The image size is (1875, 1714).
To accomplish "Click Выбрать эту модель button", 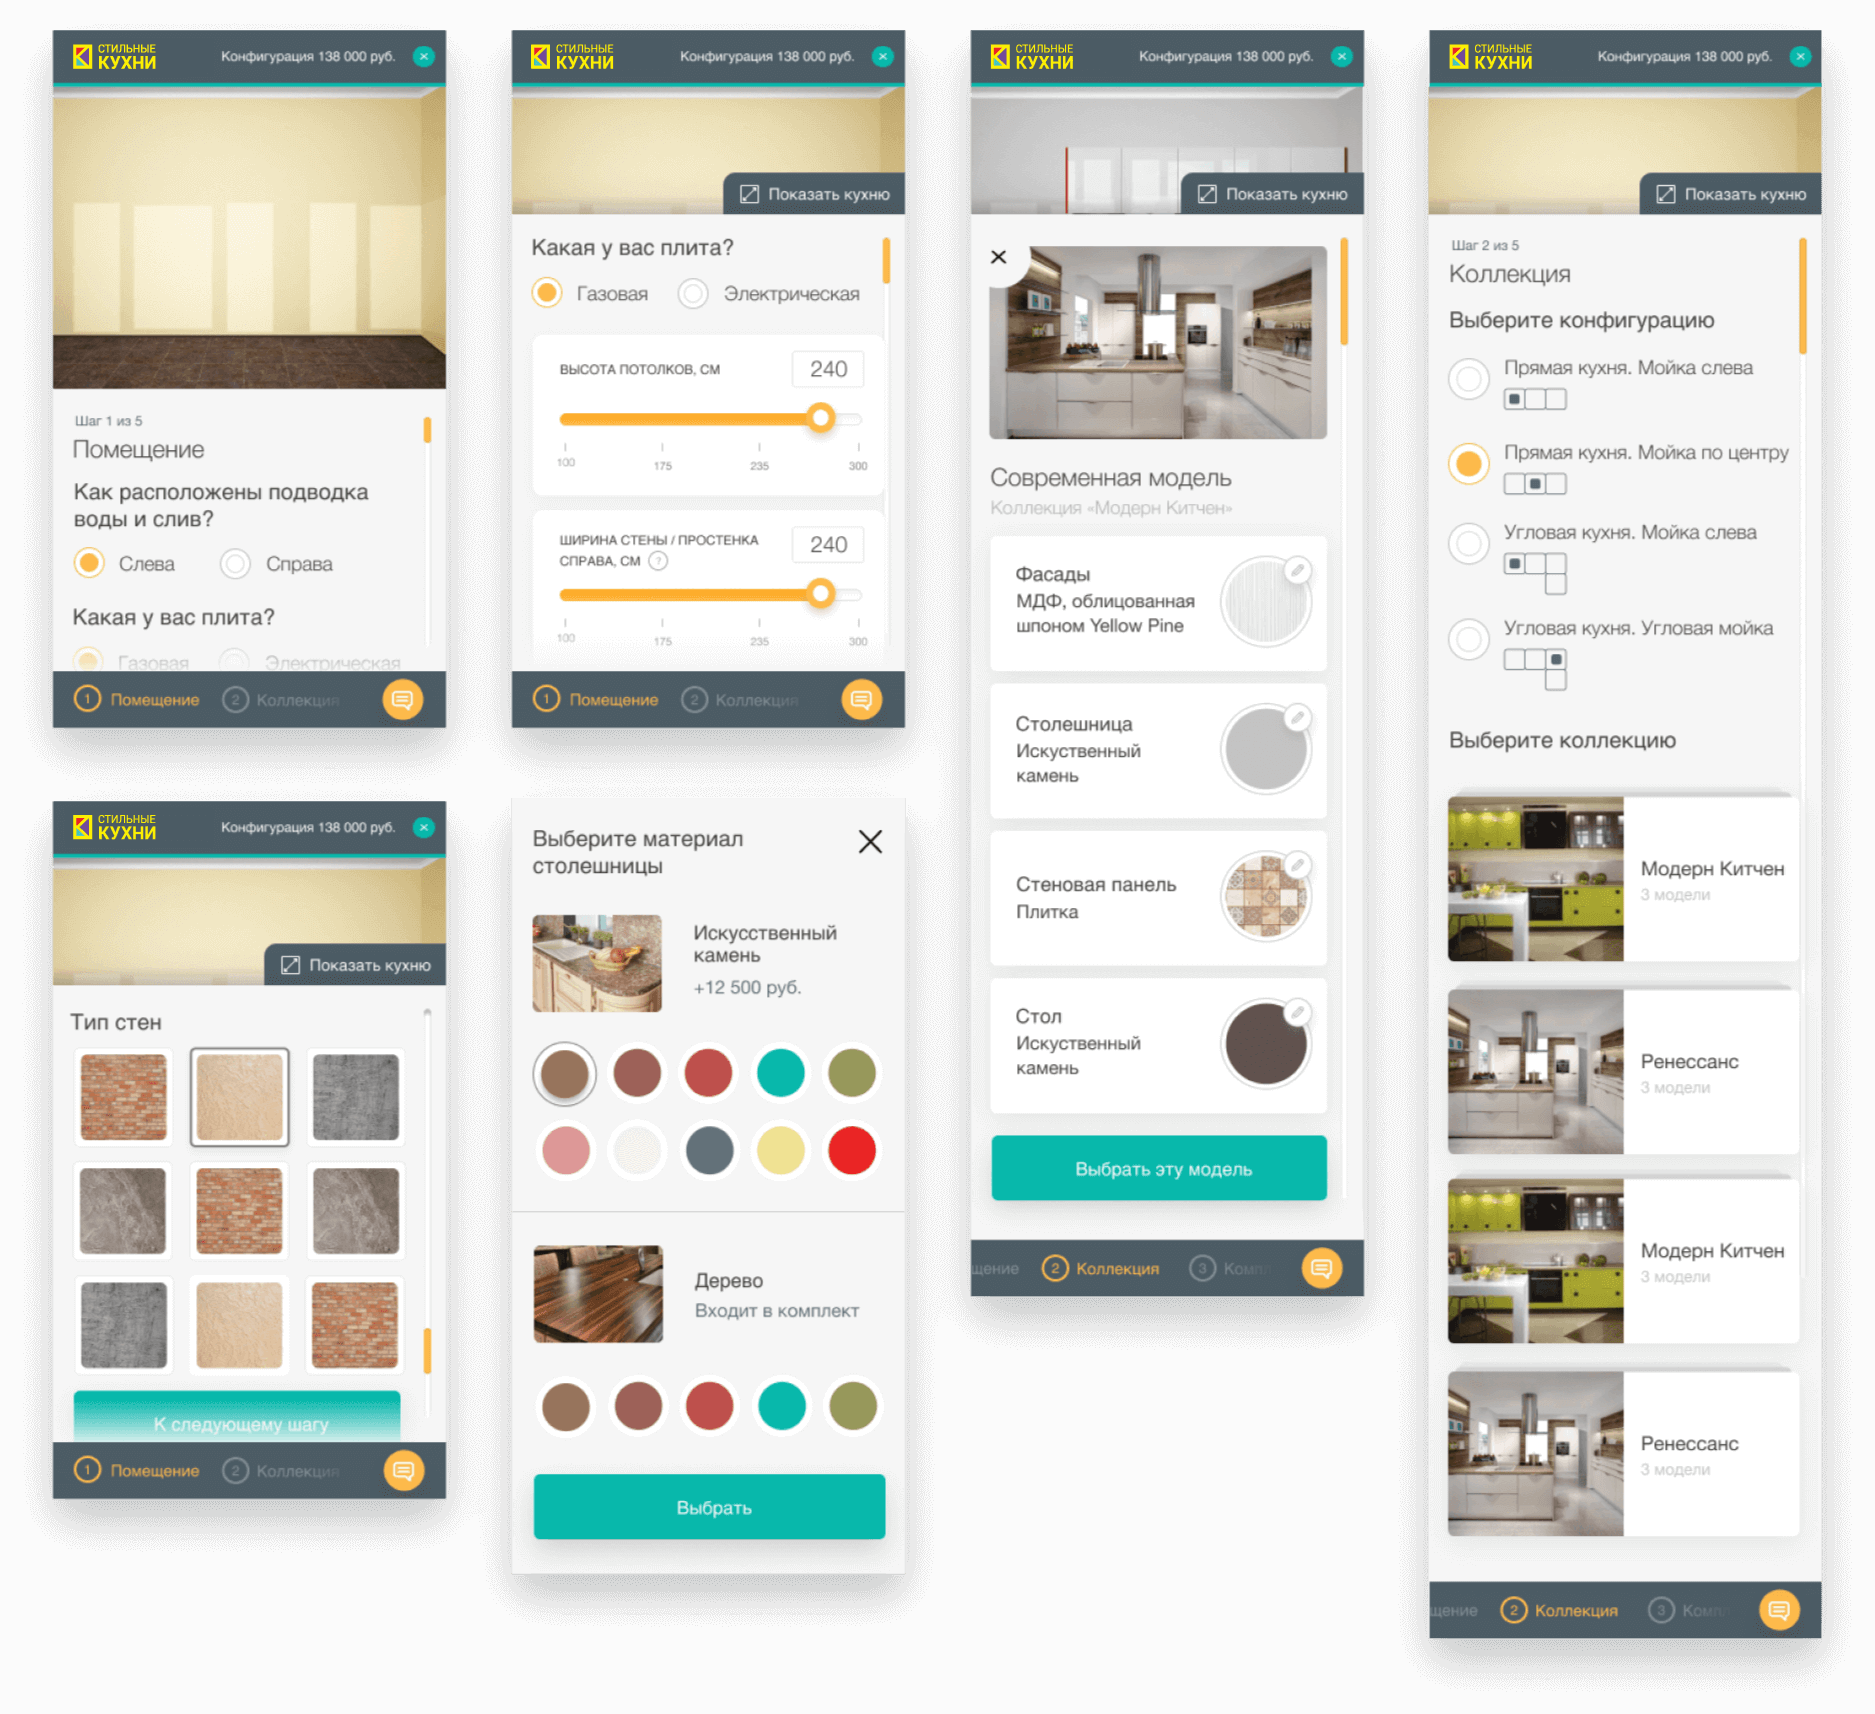I will click(1159, 1168).
